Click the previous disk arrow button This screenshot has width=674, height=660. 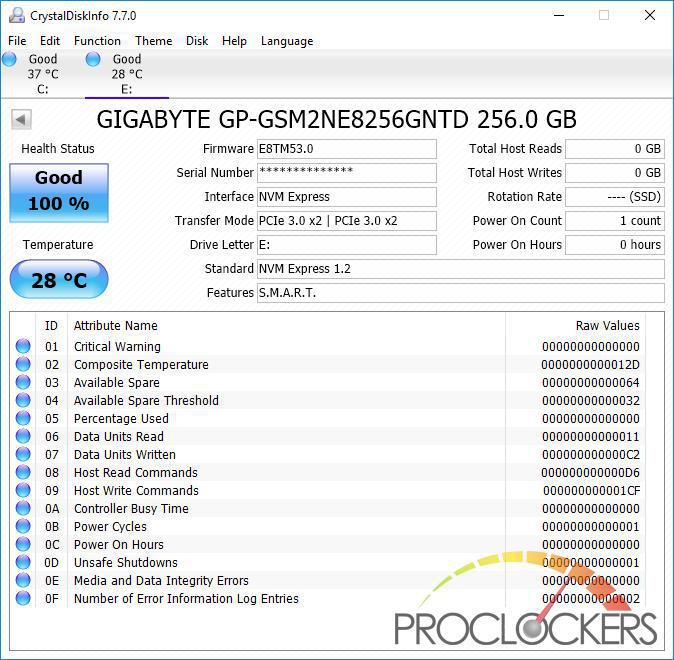21,120
